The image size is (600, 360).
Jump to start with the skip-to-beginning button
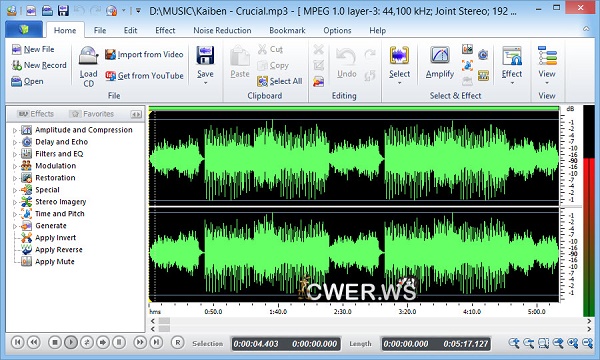[17, 342]
